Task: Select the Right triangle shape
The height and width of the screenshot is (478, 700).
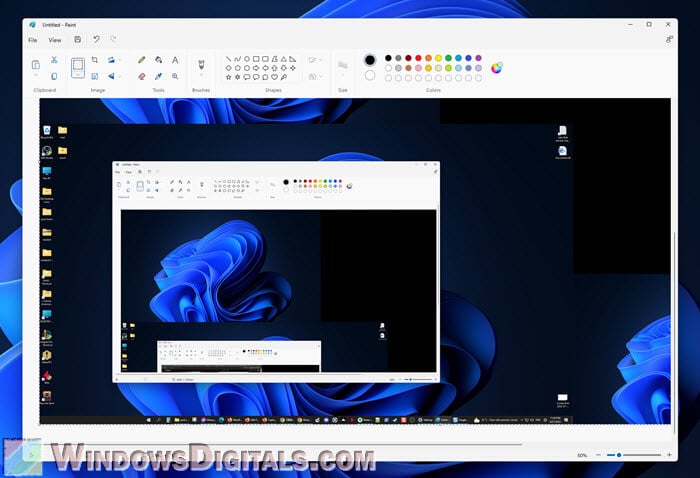Action: pyautogui.click(x=292, y=58)
